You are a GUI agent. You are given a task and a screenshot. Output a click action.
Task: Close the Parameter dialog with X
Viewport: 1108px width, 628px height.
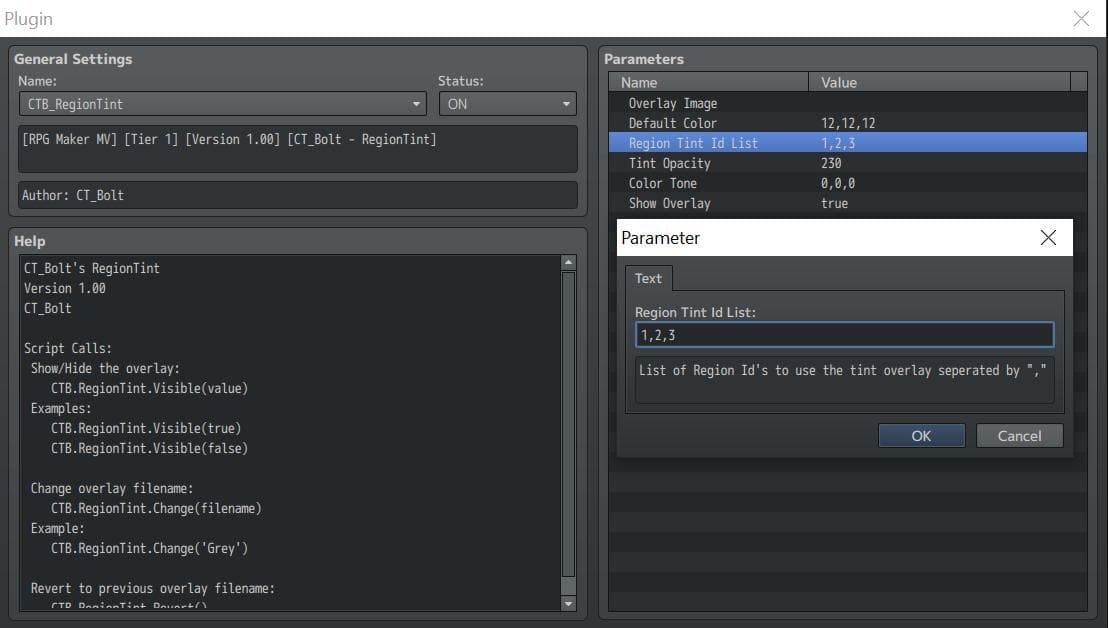pos(1049,238)
